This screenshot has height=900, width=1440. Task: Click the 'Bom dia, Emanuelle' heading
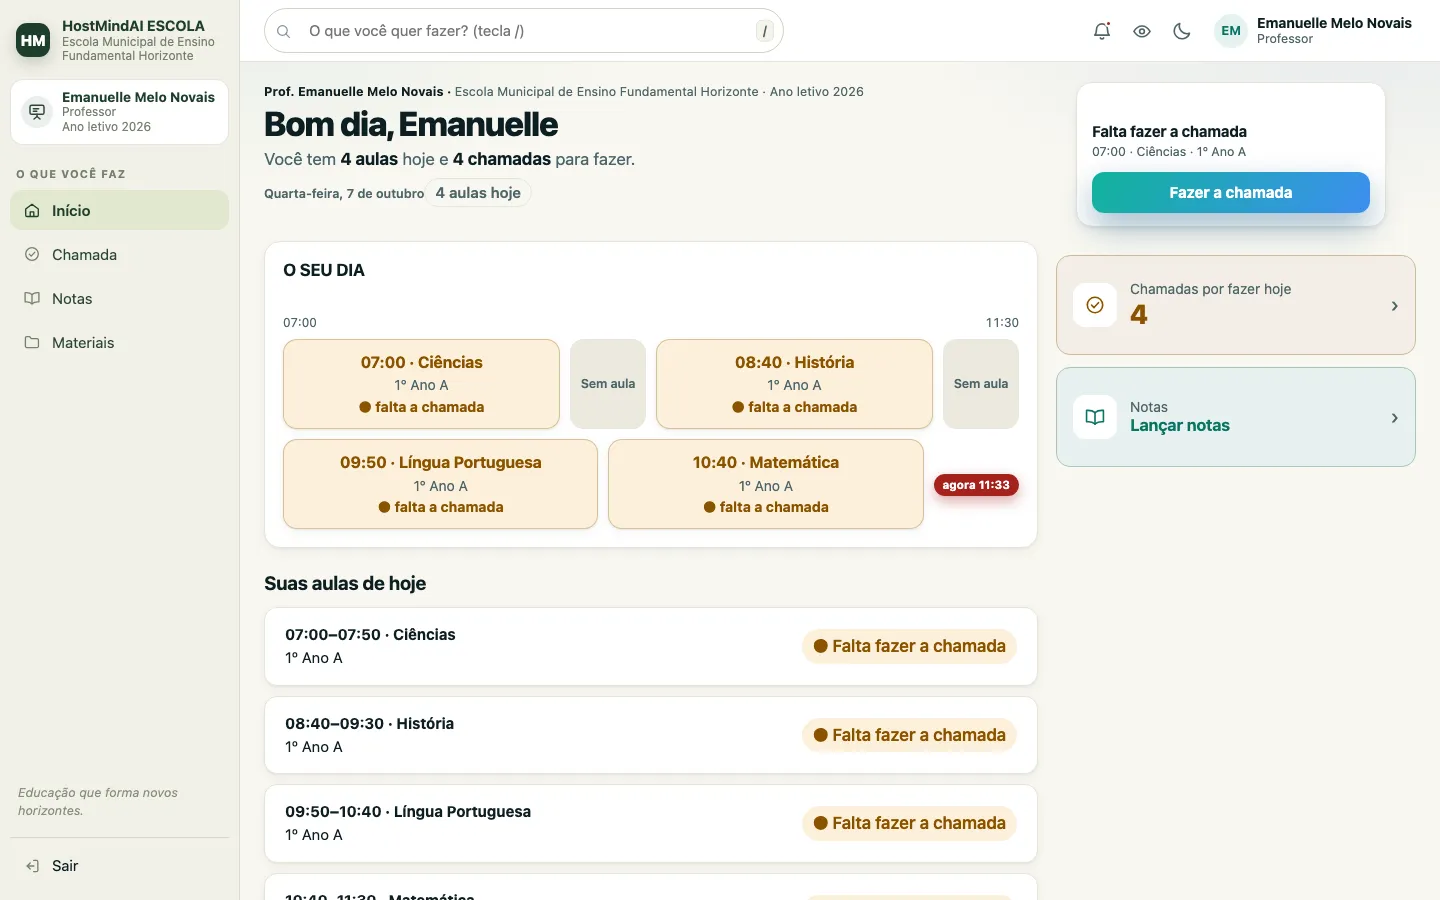(411, 124)
